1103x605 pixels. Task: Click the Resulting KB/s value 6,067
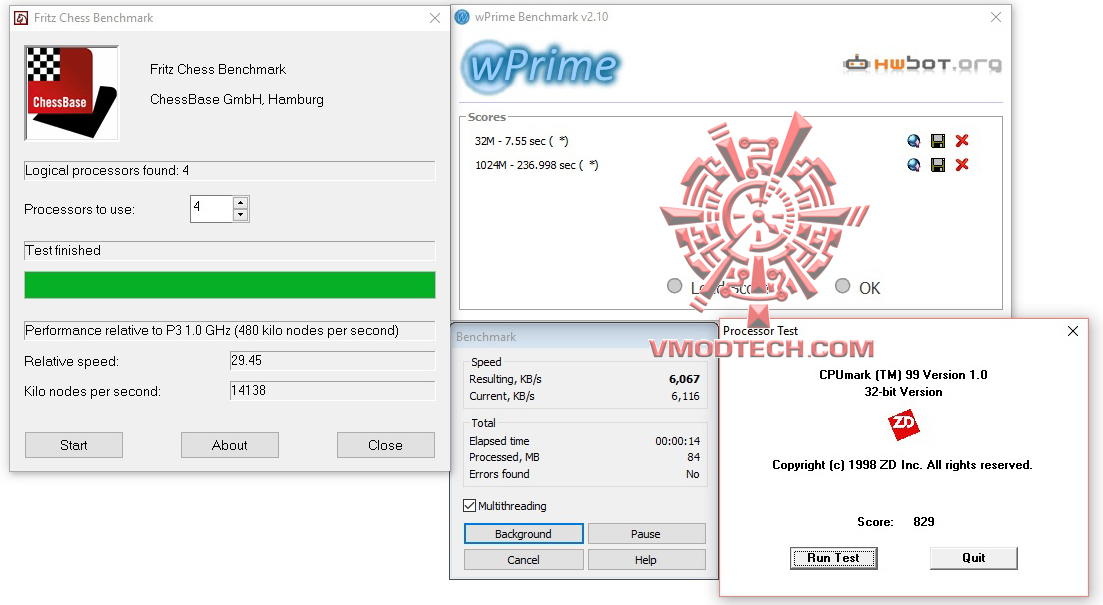(x=684, y=379)
